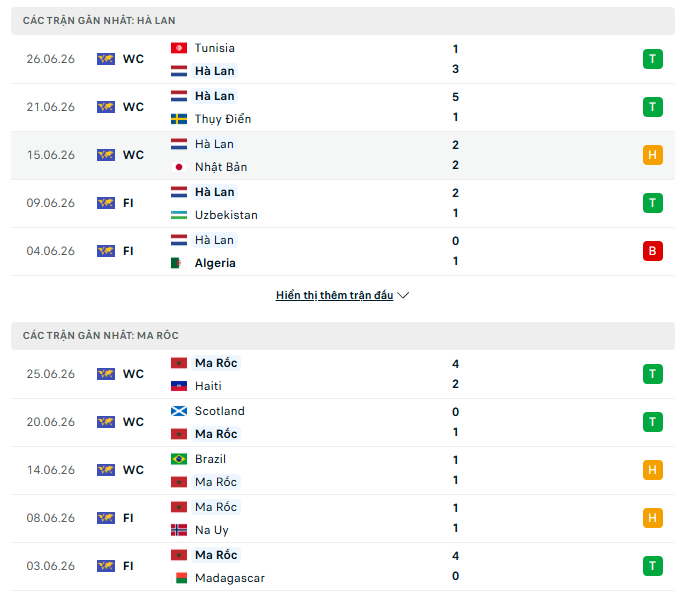The image size is (685, 594).
Task: Click green T badge for Tunisia vs Hà Lan
Action: click(653, 59)
